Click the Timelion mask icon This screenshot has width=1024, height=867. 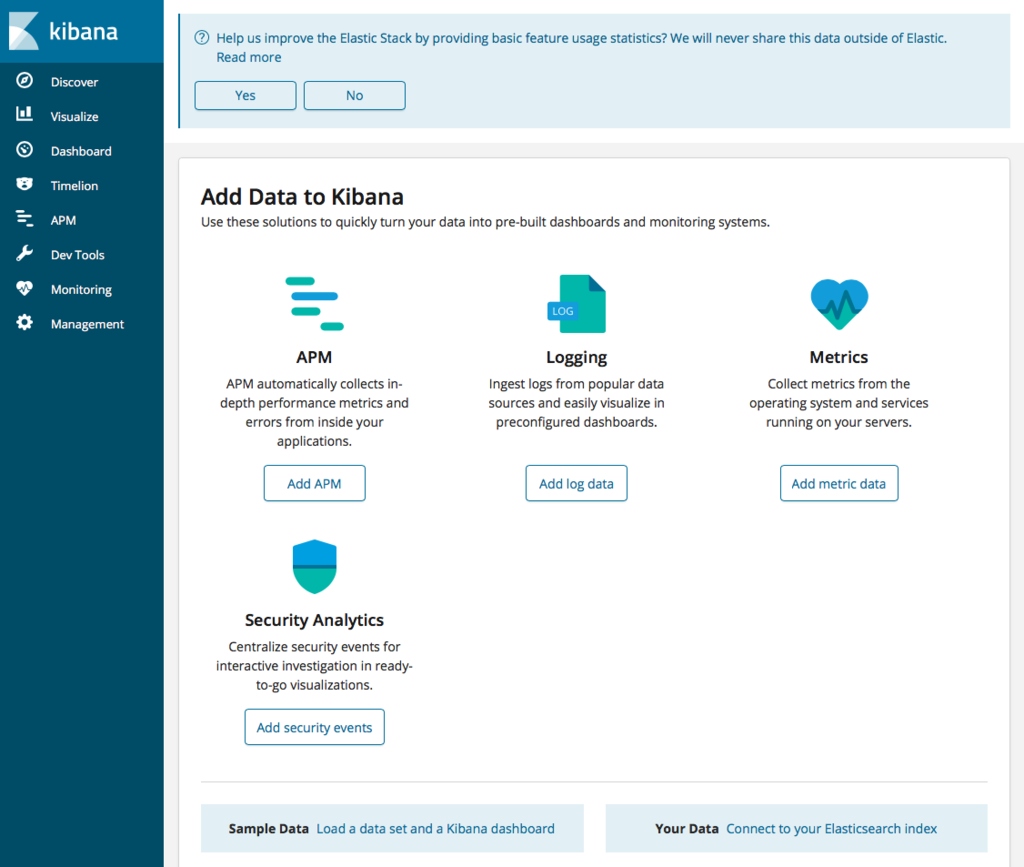click(24, 184)
